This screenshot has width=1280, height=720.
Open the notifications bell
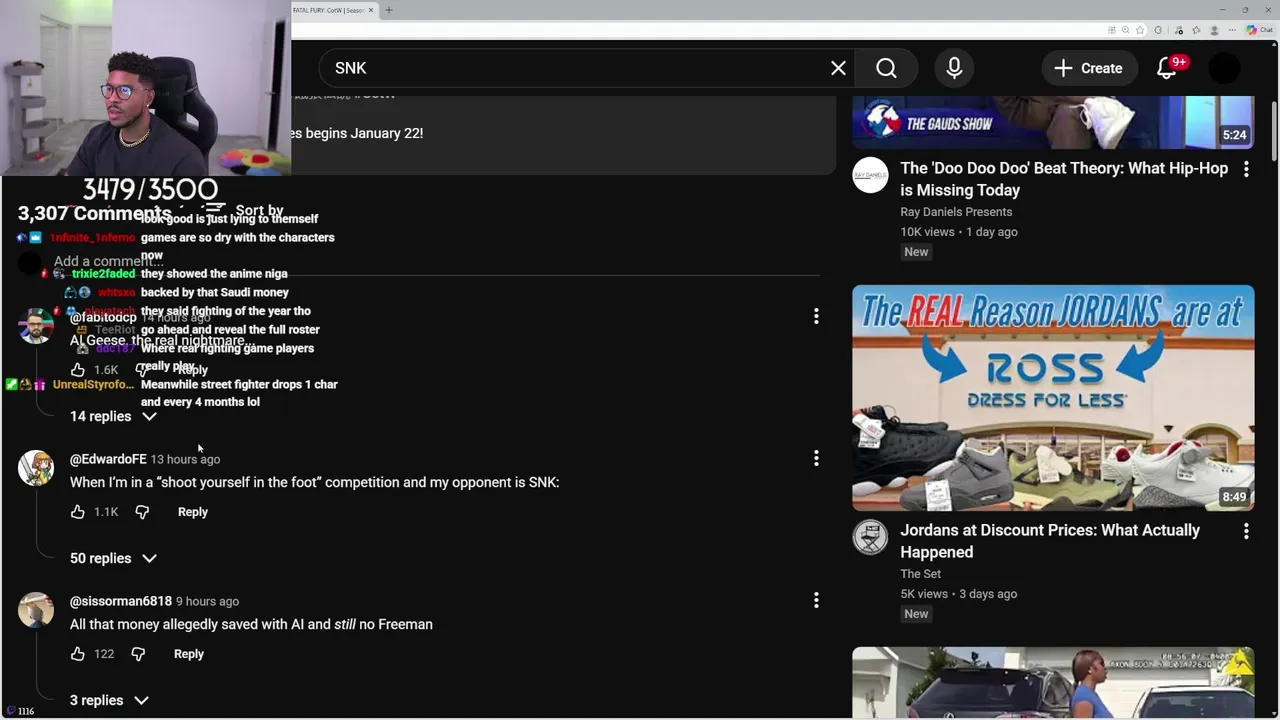tap(1167, 68)
